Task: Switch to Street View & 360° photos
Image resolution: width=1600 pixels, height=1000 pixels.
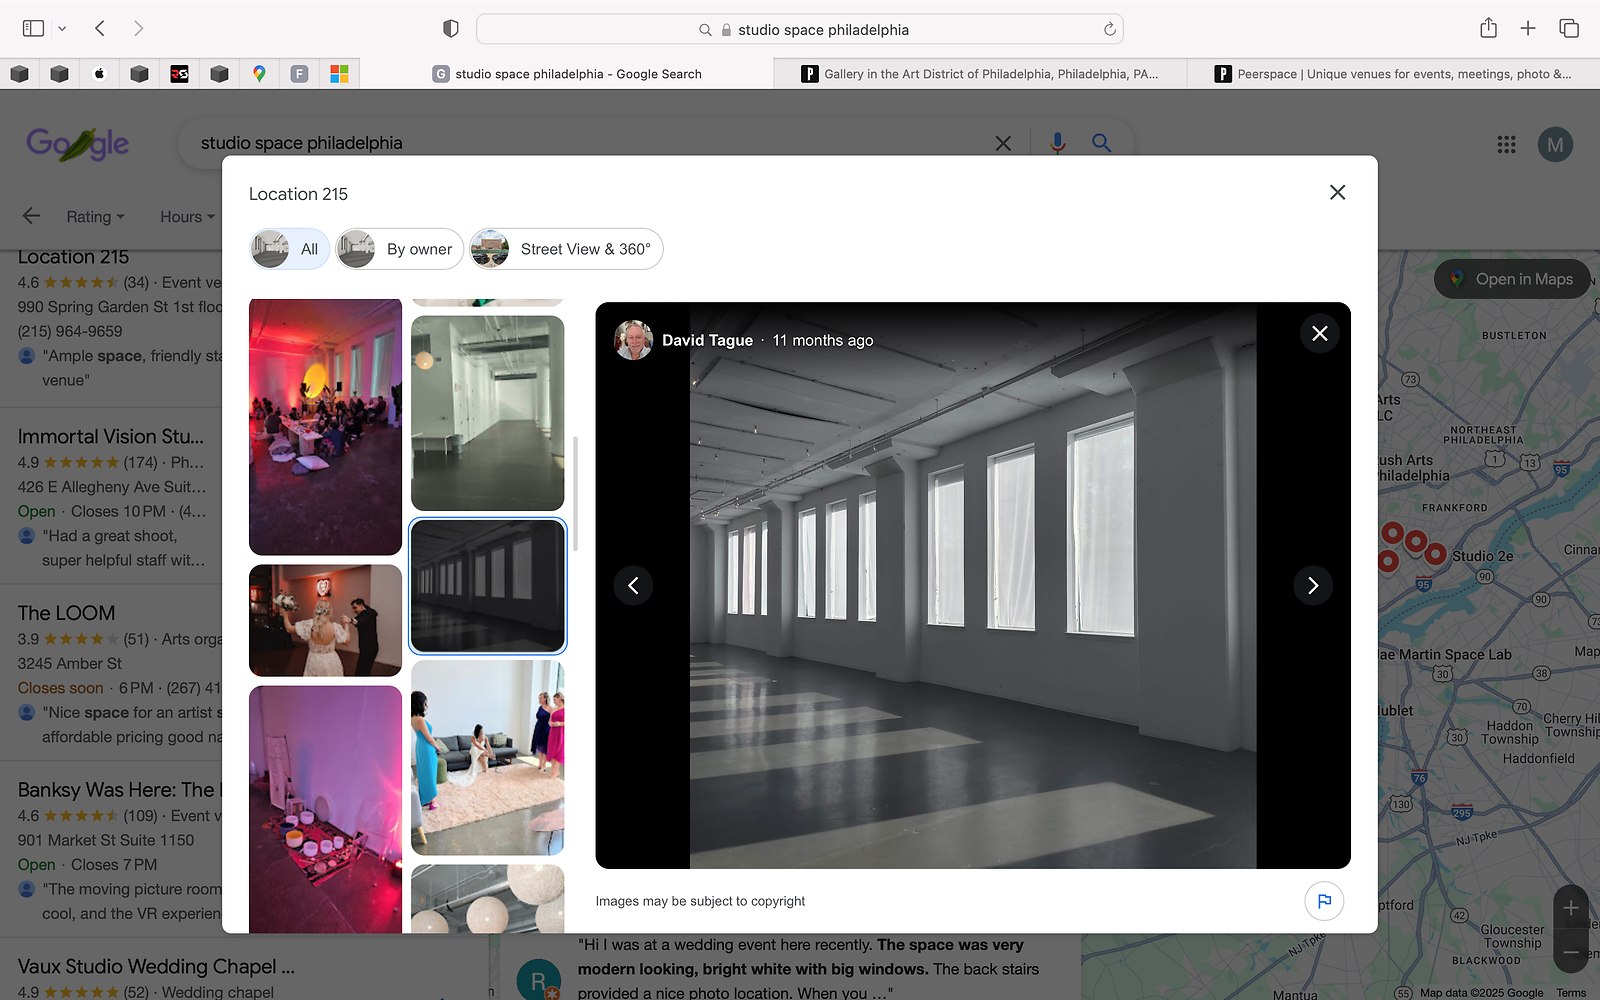Action: point(566,249)
